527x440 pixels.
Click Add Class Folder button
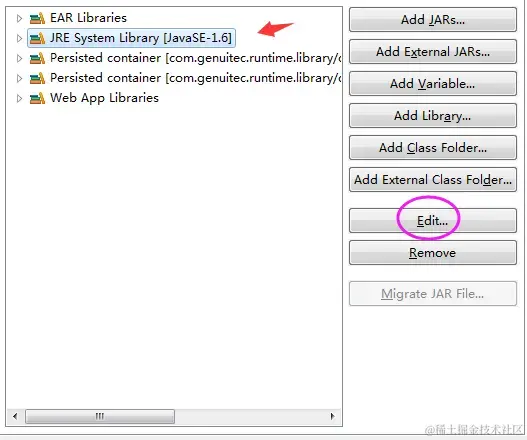pos(433,148)
